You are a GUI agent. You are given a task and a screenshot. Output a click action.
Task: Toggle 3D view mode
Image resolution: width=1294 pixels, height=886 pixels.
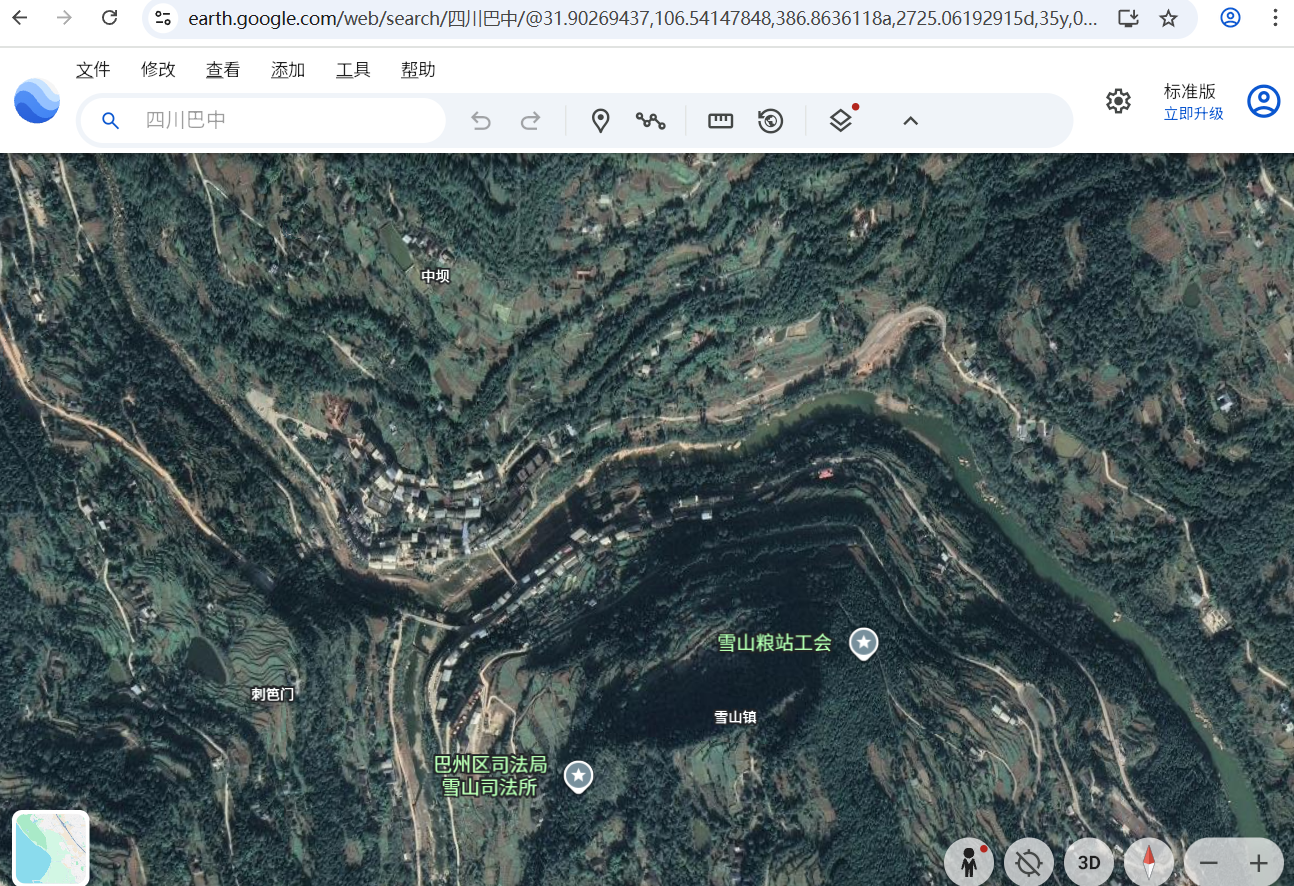coord(1088,861)
